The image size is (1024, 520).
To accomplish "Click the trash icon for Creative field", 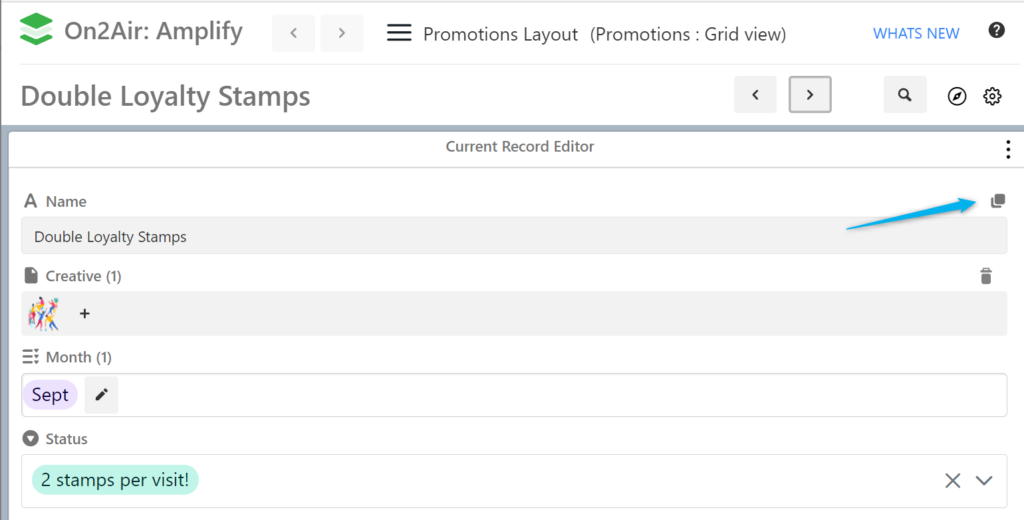I will (x=986, y=276).
